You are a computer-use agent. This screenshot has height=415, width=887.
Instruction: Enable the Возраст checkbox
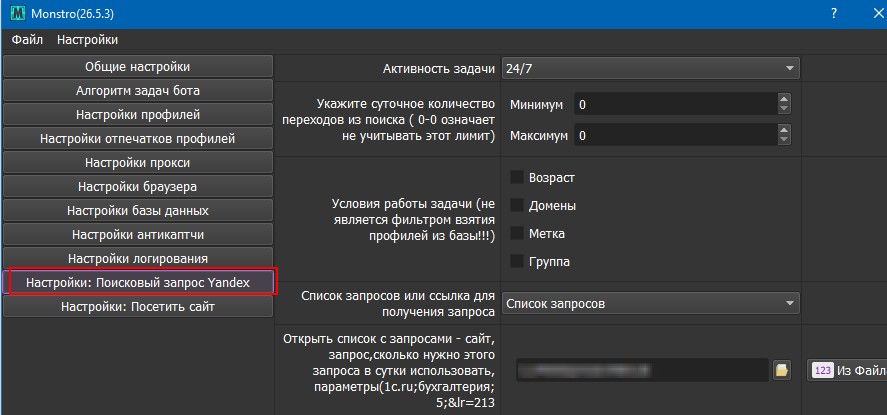[x=517, y=177]
